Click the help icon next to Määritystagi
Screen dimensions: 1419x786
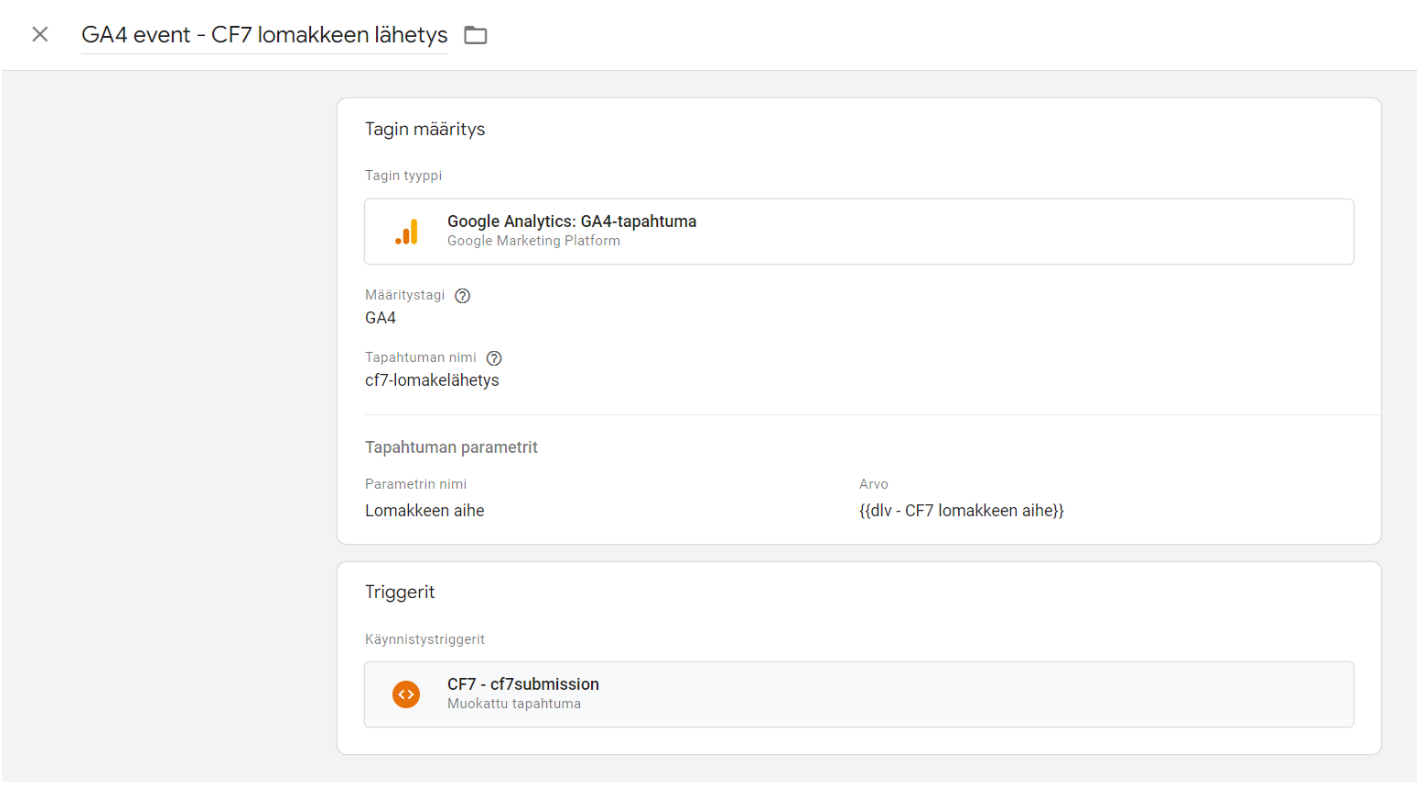pos(461,295)
